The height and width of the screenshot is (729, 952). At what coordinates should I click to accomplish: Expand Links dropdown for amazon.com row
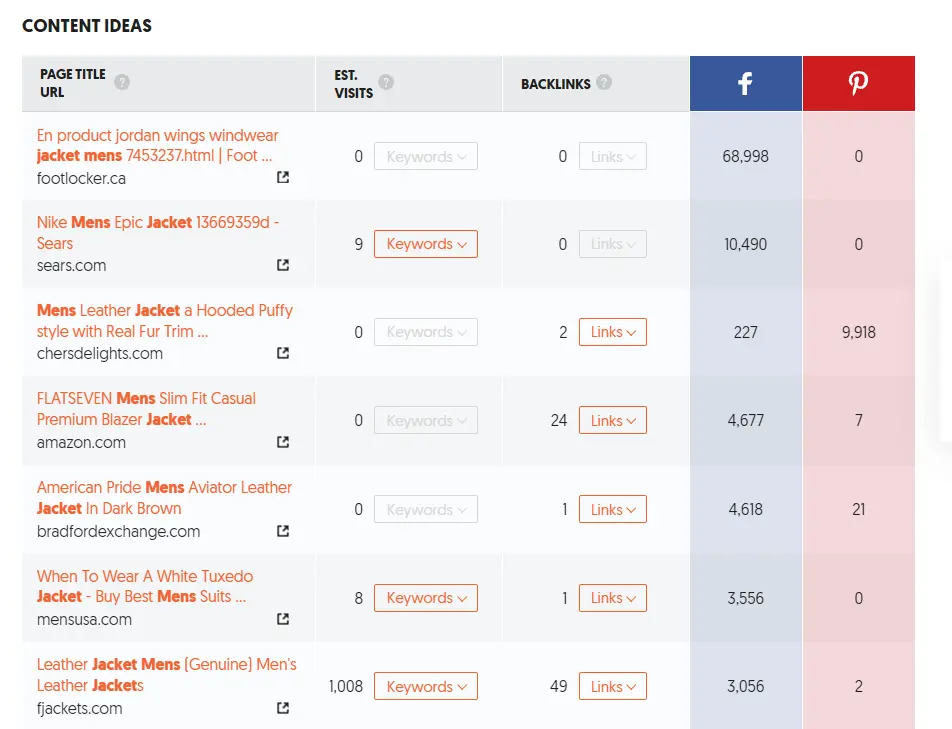tap(612, 421)
